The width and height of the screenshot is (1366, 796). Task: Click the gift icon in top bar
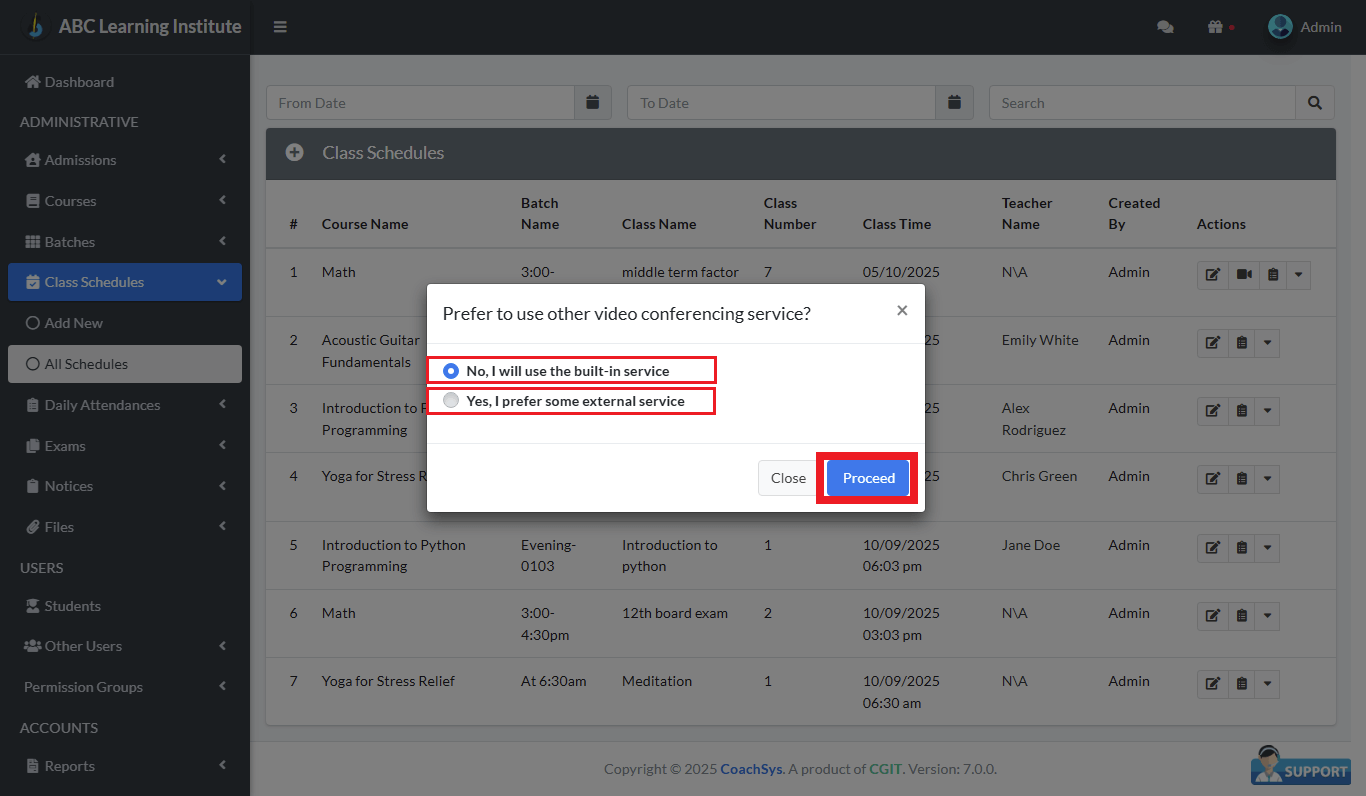coord(1215,27)
